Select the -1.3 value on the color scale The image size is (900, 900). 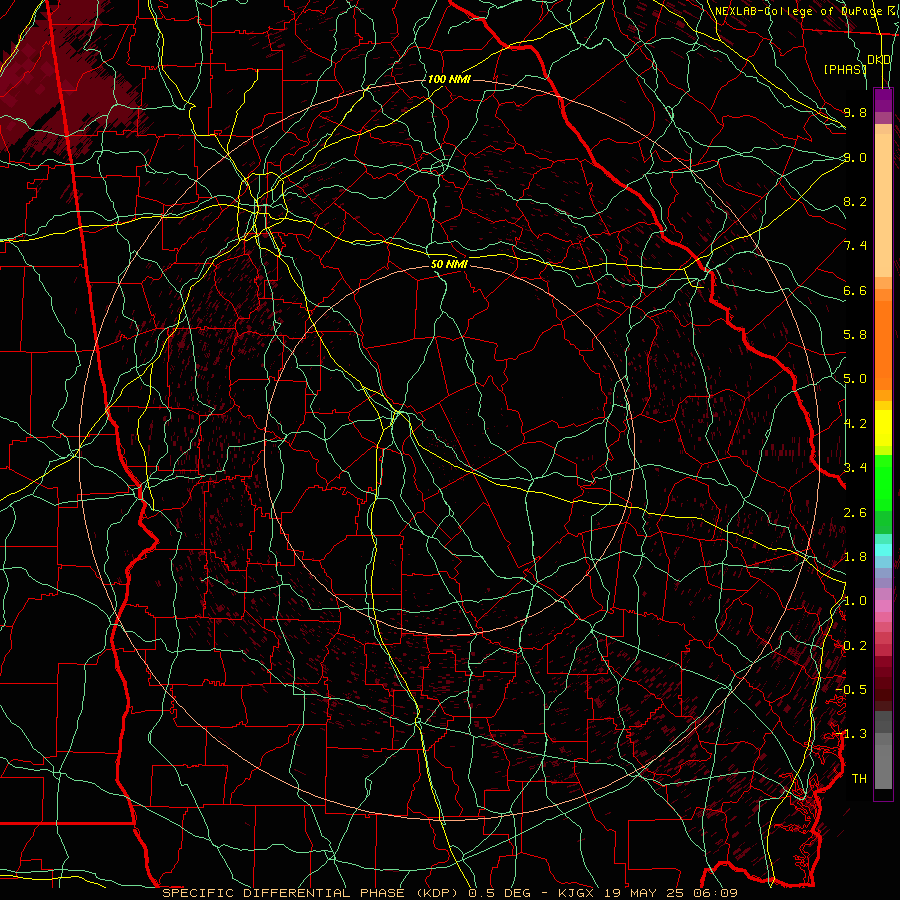(852, 734)
